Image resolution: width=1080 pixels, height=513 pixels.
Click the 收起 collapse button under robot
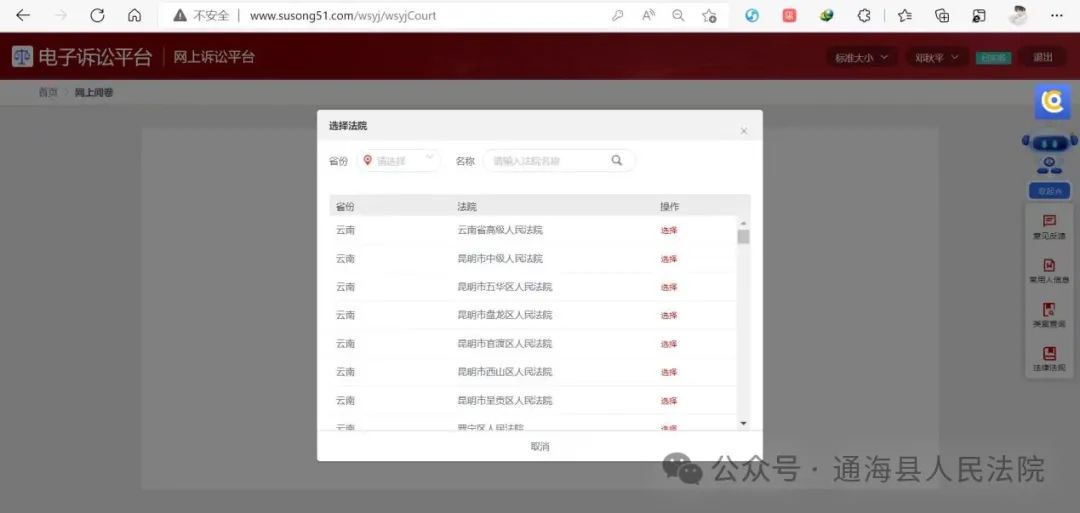pyautogui.click(x=1048, y=191)
